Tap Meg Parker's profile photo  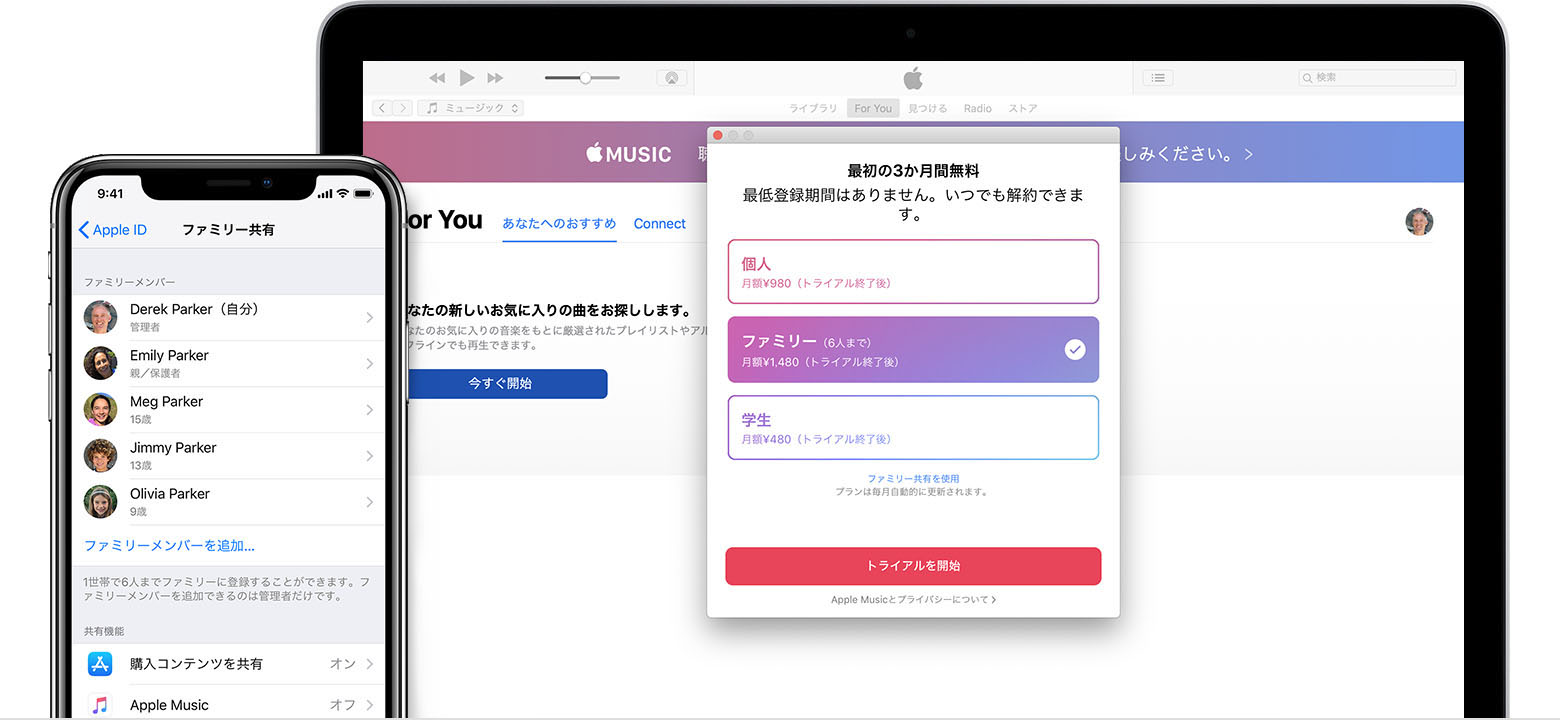pos(101,410)
